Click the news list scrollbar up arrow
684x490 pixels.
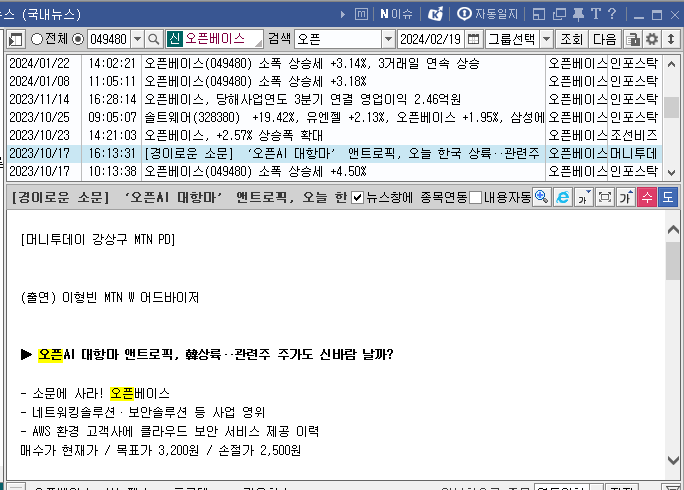coord(672,65)
